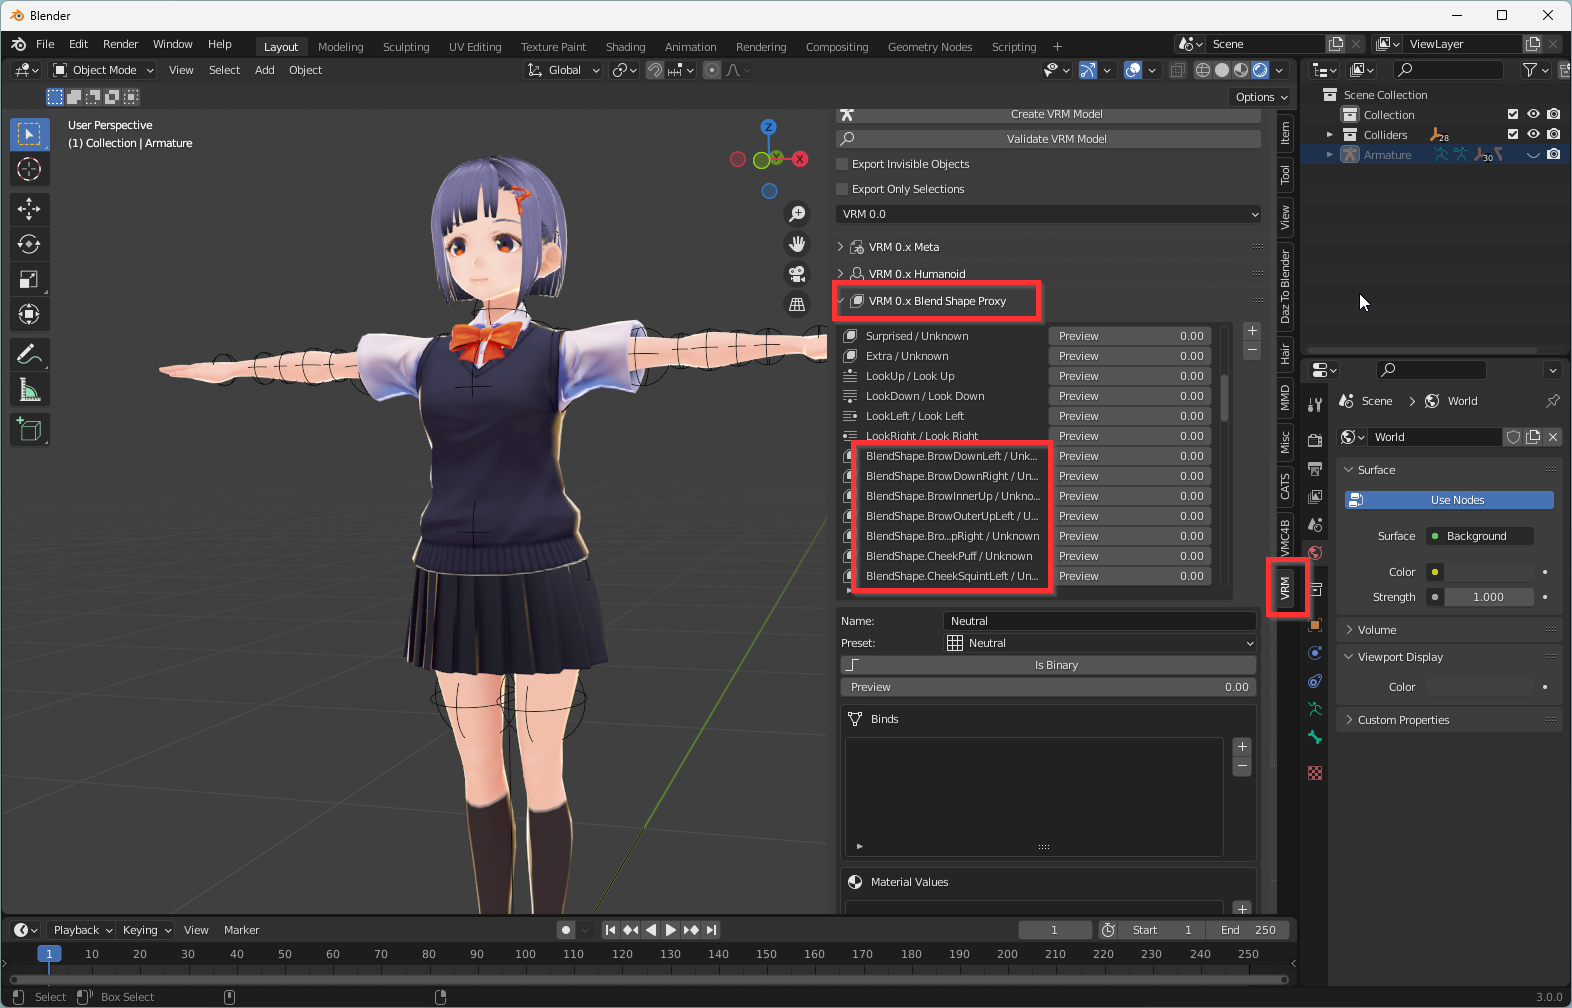Open the Render menu
Viewport: 1572px width, 1008px height.
[x=120, y=44]
